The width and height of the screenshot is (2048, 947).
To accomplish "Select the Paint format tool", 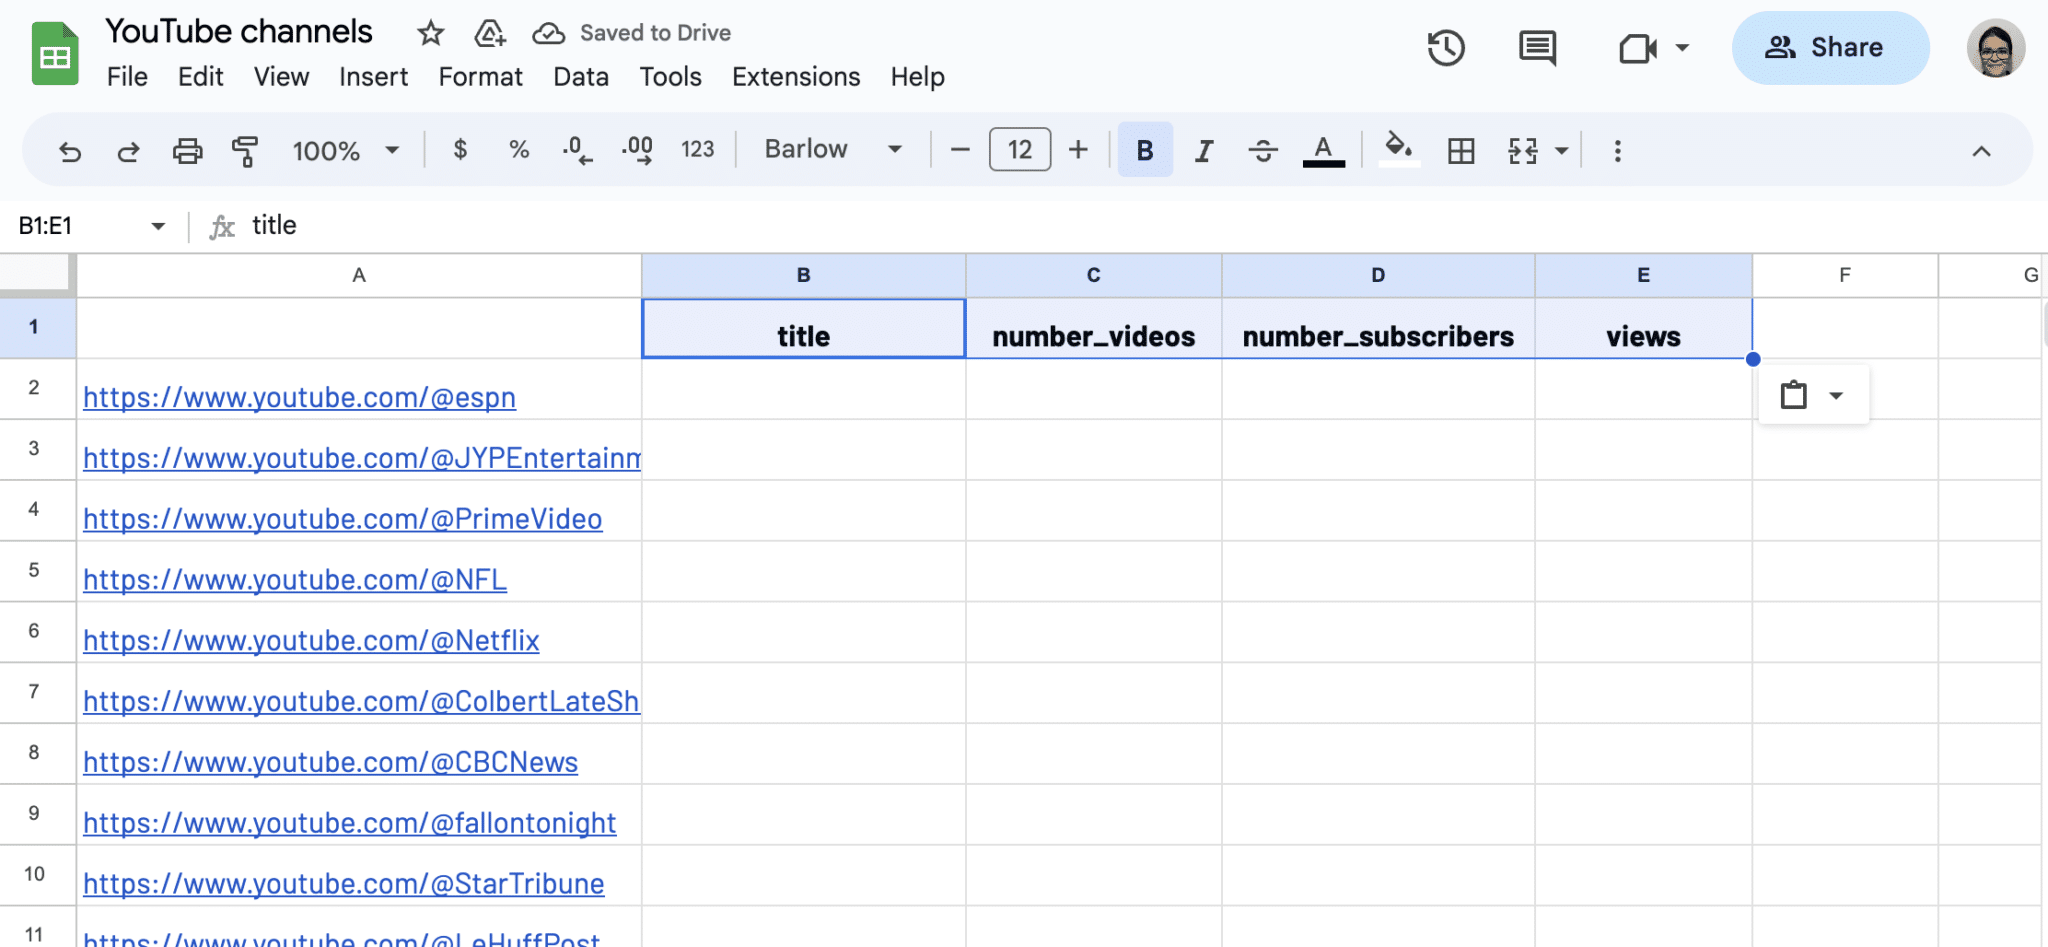I will tap(245, 150).
